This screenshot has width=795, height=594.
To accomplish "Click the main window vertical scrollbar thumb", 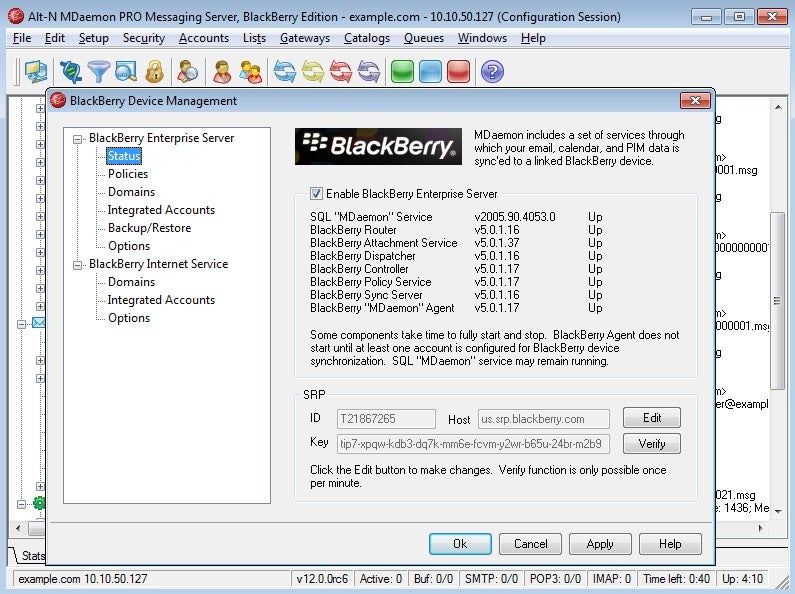I will tap(777, 301).
